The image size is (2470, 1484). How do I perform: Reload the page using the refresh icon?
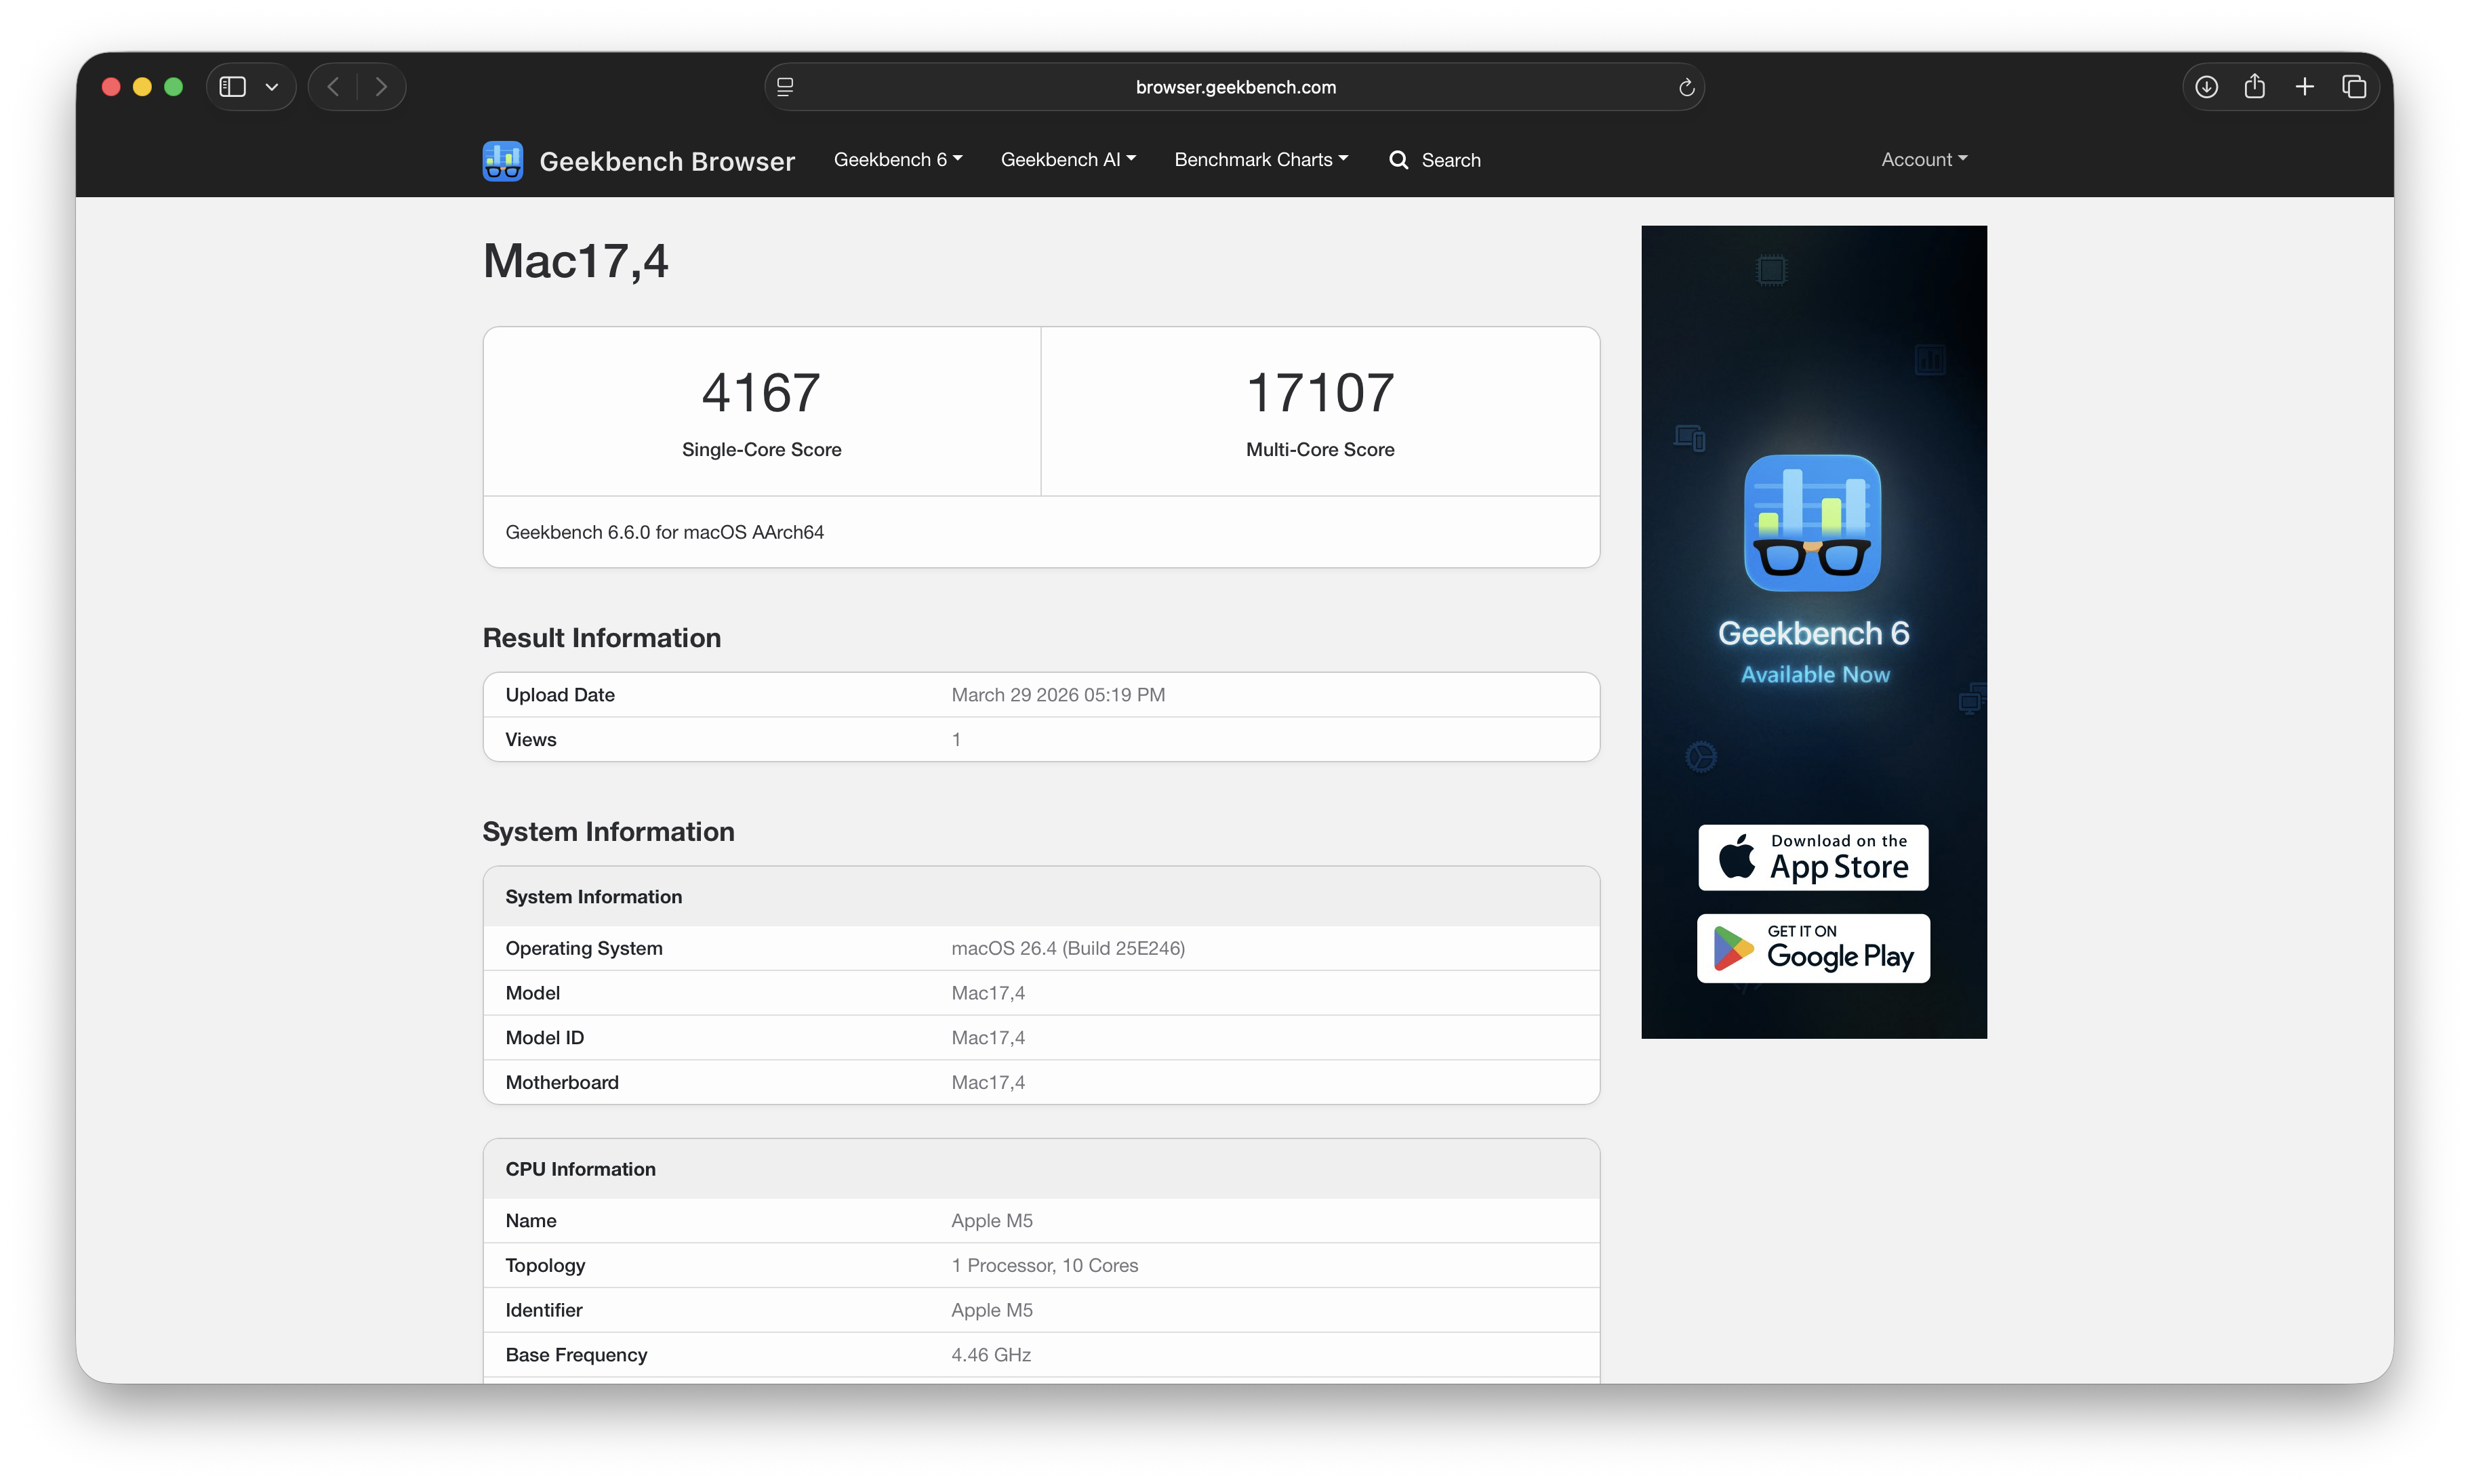(1686, 88)
